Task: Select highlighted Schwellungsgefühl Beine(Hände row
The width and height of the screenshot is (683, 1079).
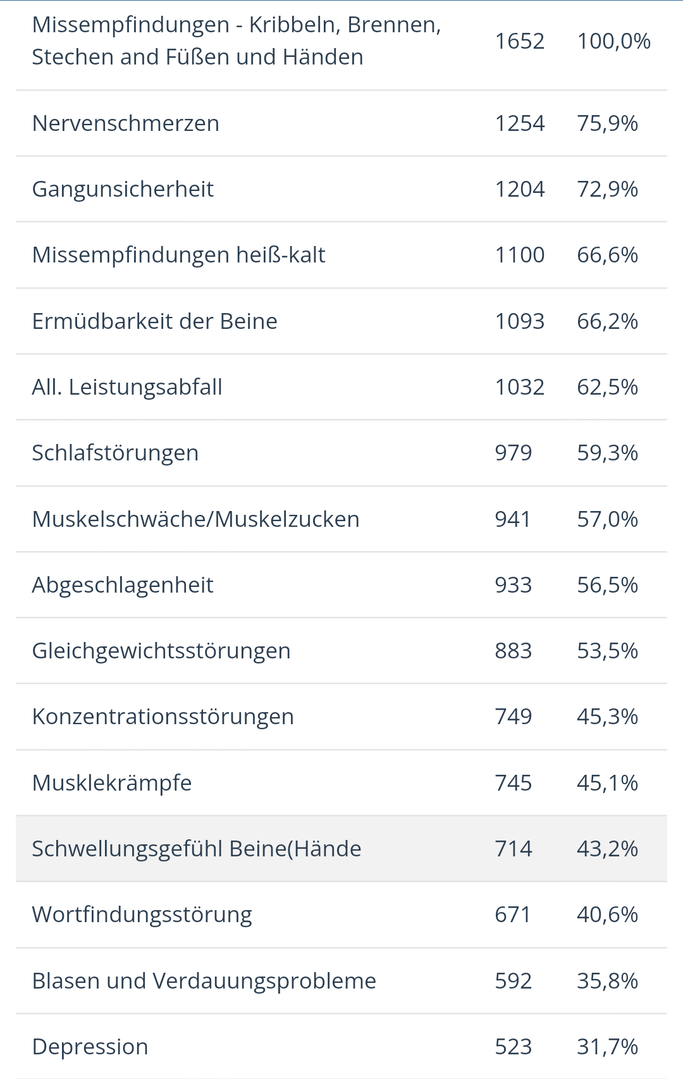Action: point(196,849)
